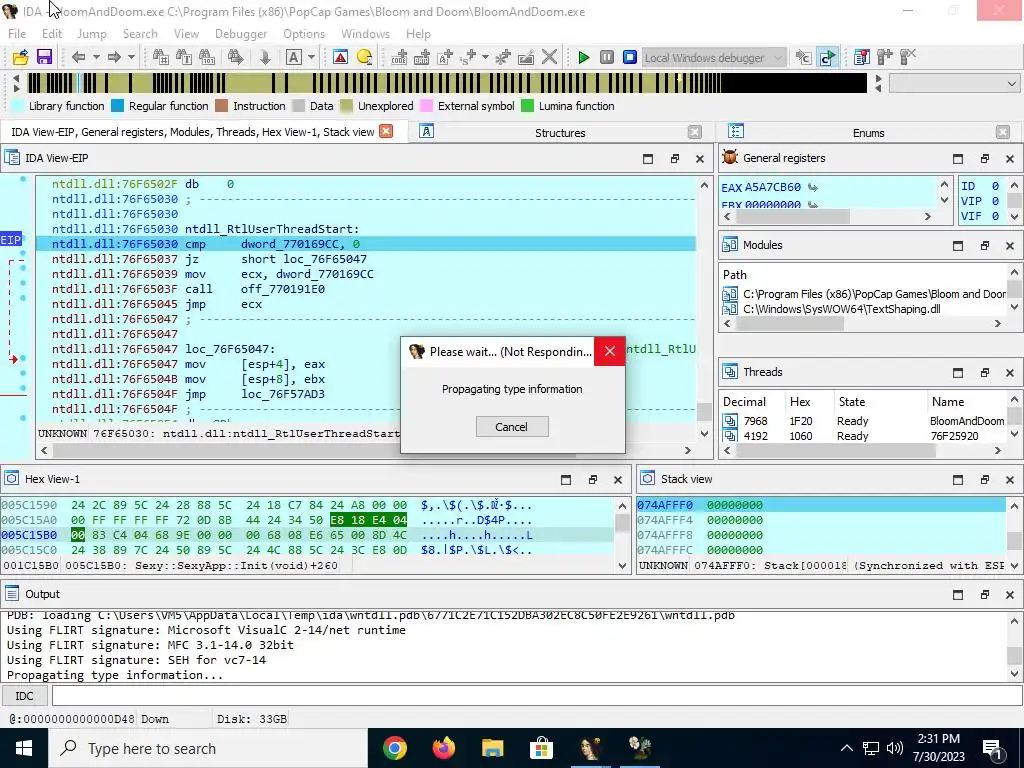Open the Jump menu
This screenshot has height=768, width=1024.
pyautogui.click(x=91, y=34)
